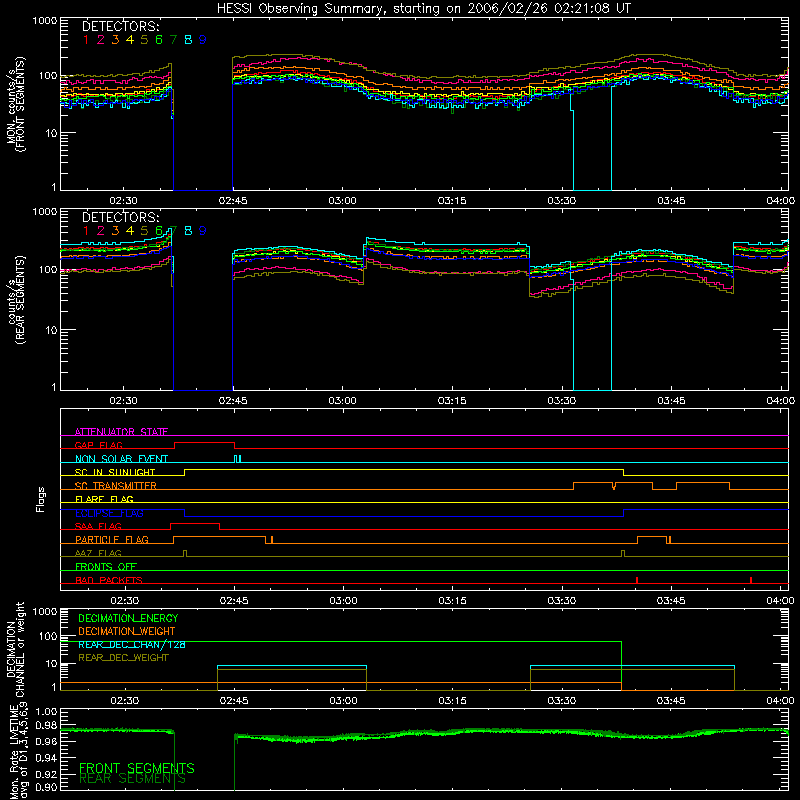
Task: Click the HESSI Observing Summary plot title
Action: coord(423,9)
